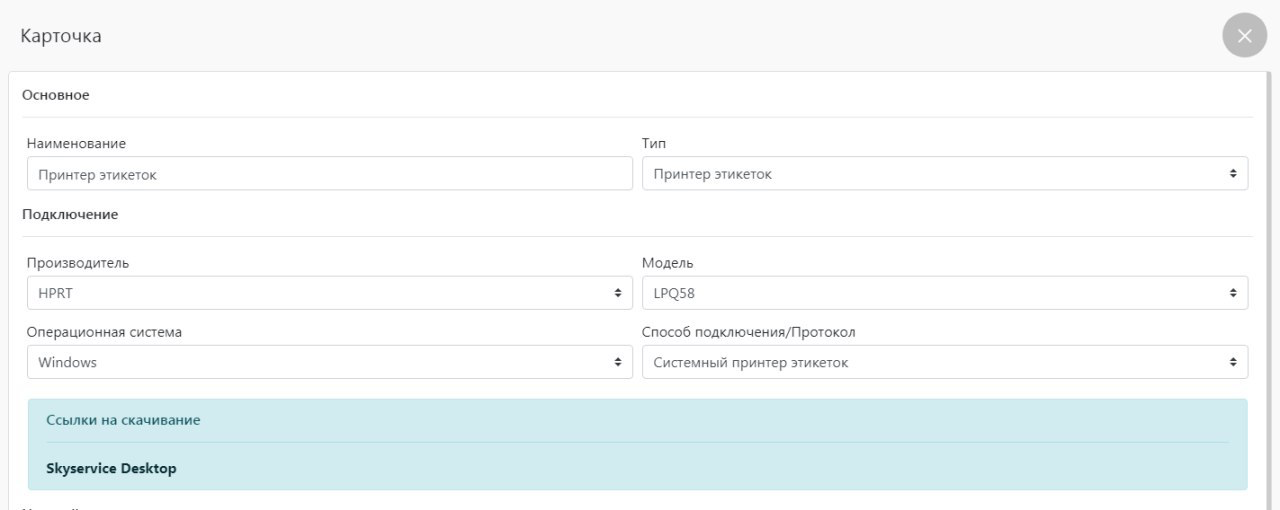Click the up-down arrow icon in the Тип field

click(1233, 174)
